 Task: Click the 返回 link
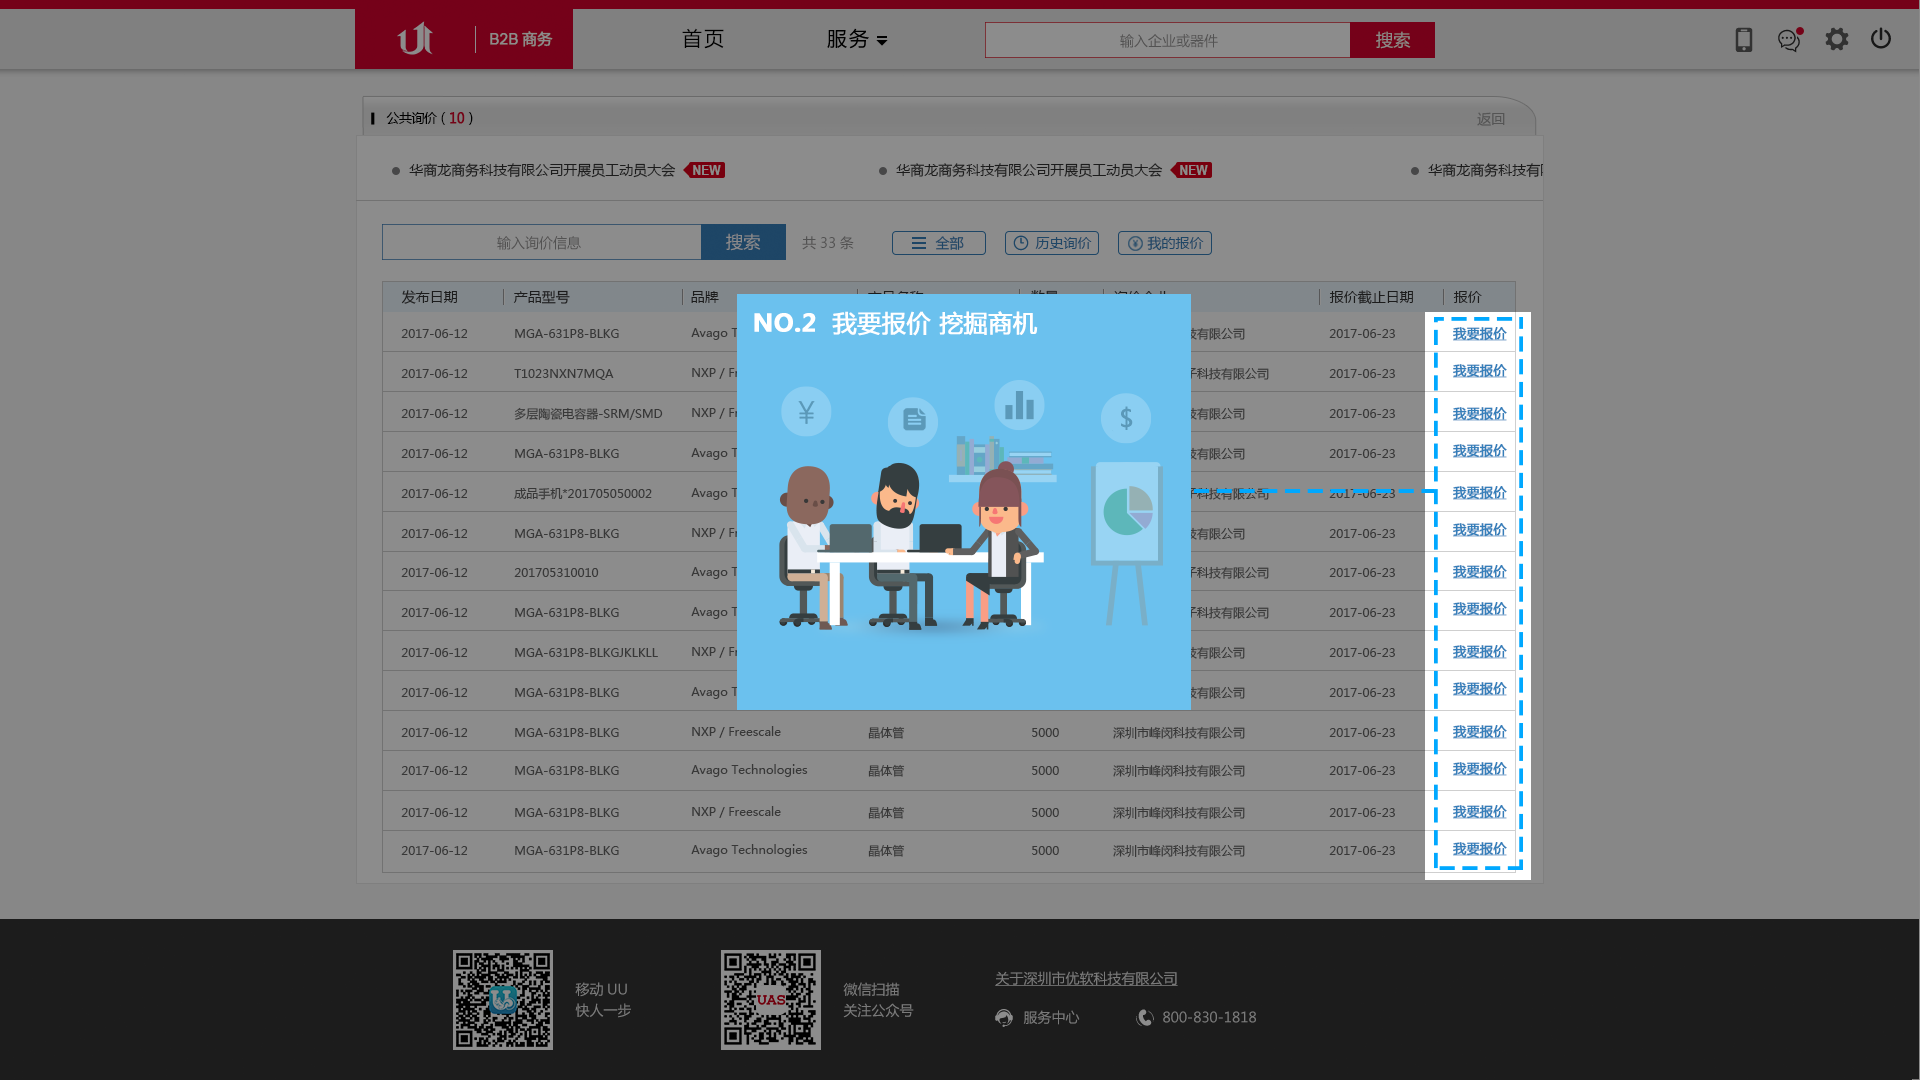click(1490, 119)
